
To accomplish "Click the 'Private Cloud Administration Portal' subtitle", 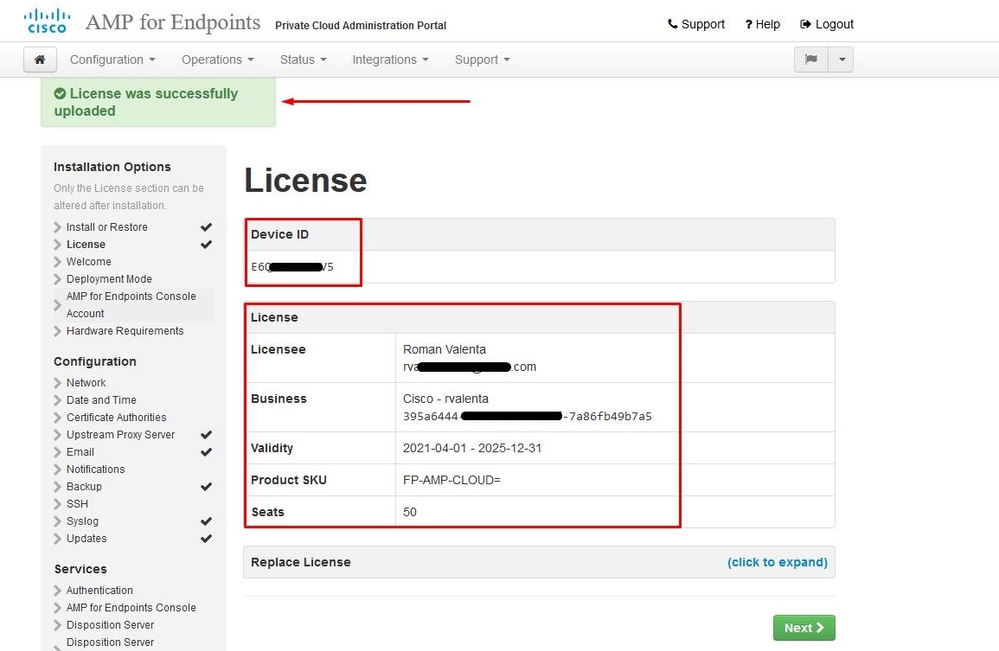I will (x=361, y=25).
